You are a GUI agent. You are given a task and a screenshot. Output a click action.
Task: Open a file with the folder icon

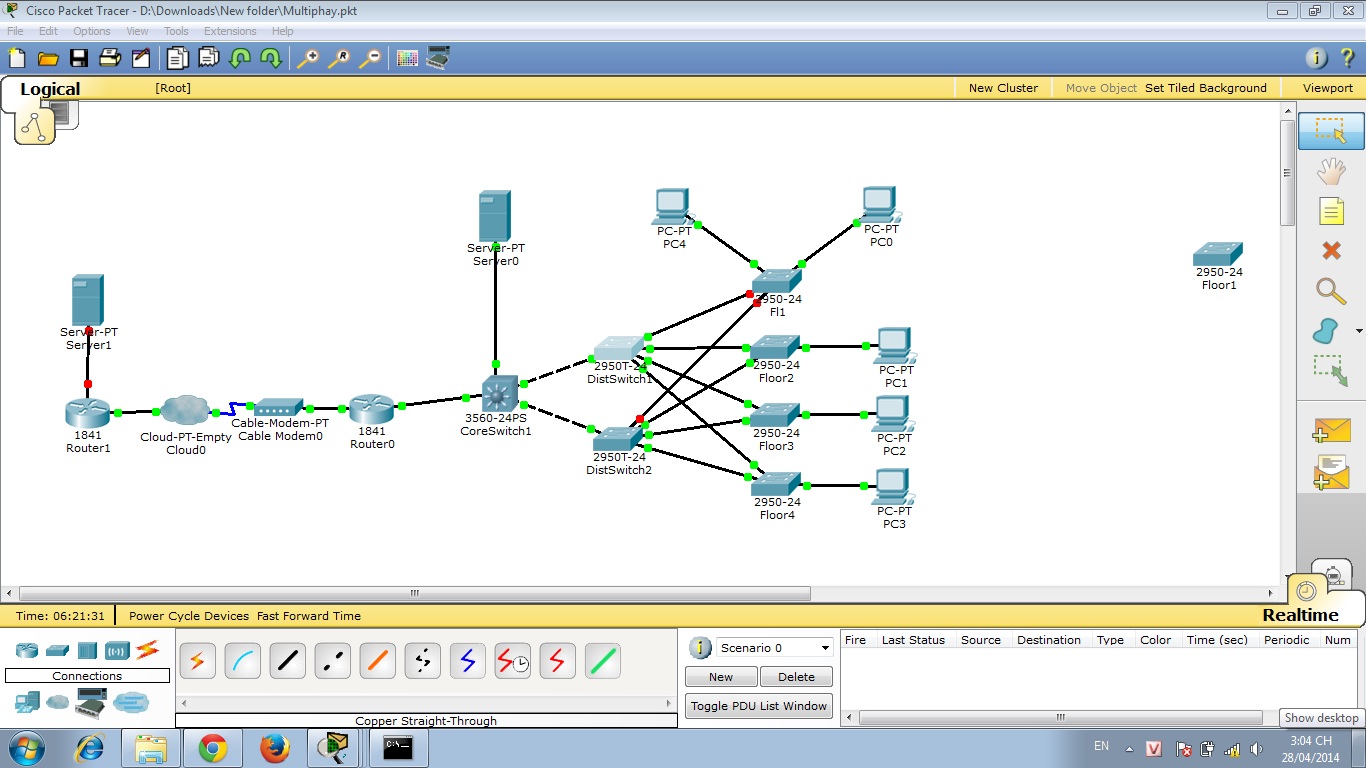pos(48,58)
